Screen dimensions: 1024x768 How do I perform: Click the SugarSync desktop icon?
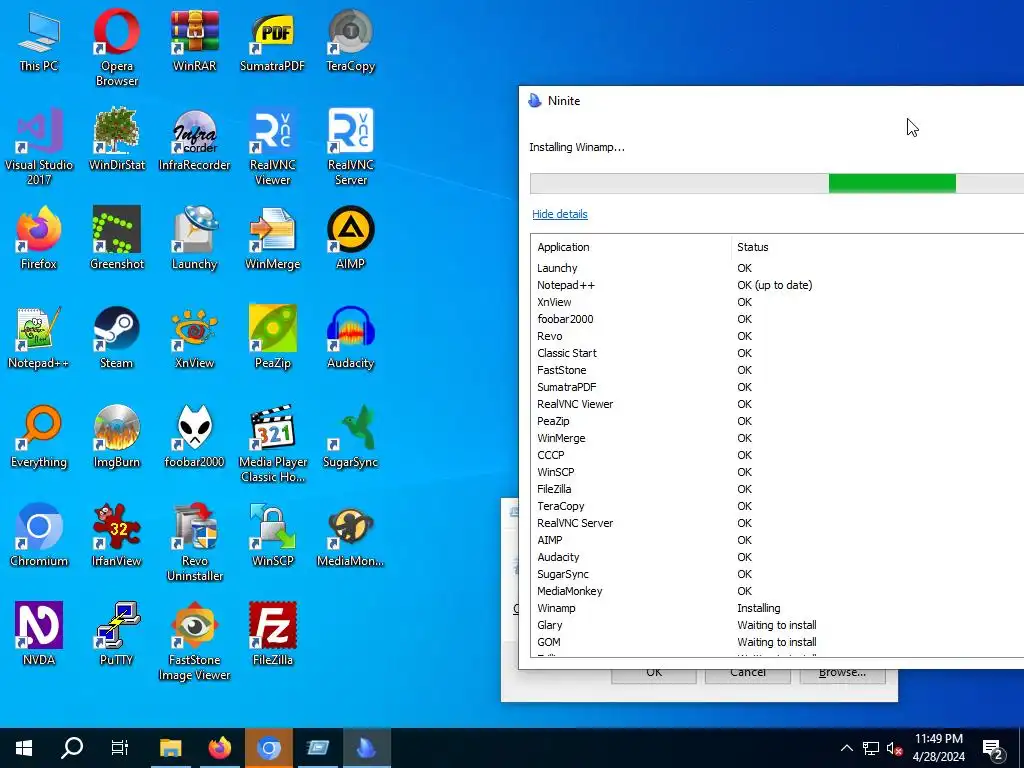pos(351,436)
